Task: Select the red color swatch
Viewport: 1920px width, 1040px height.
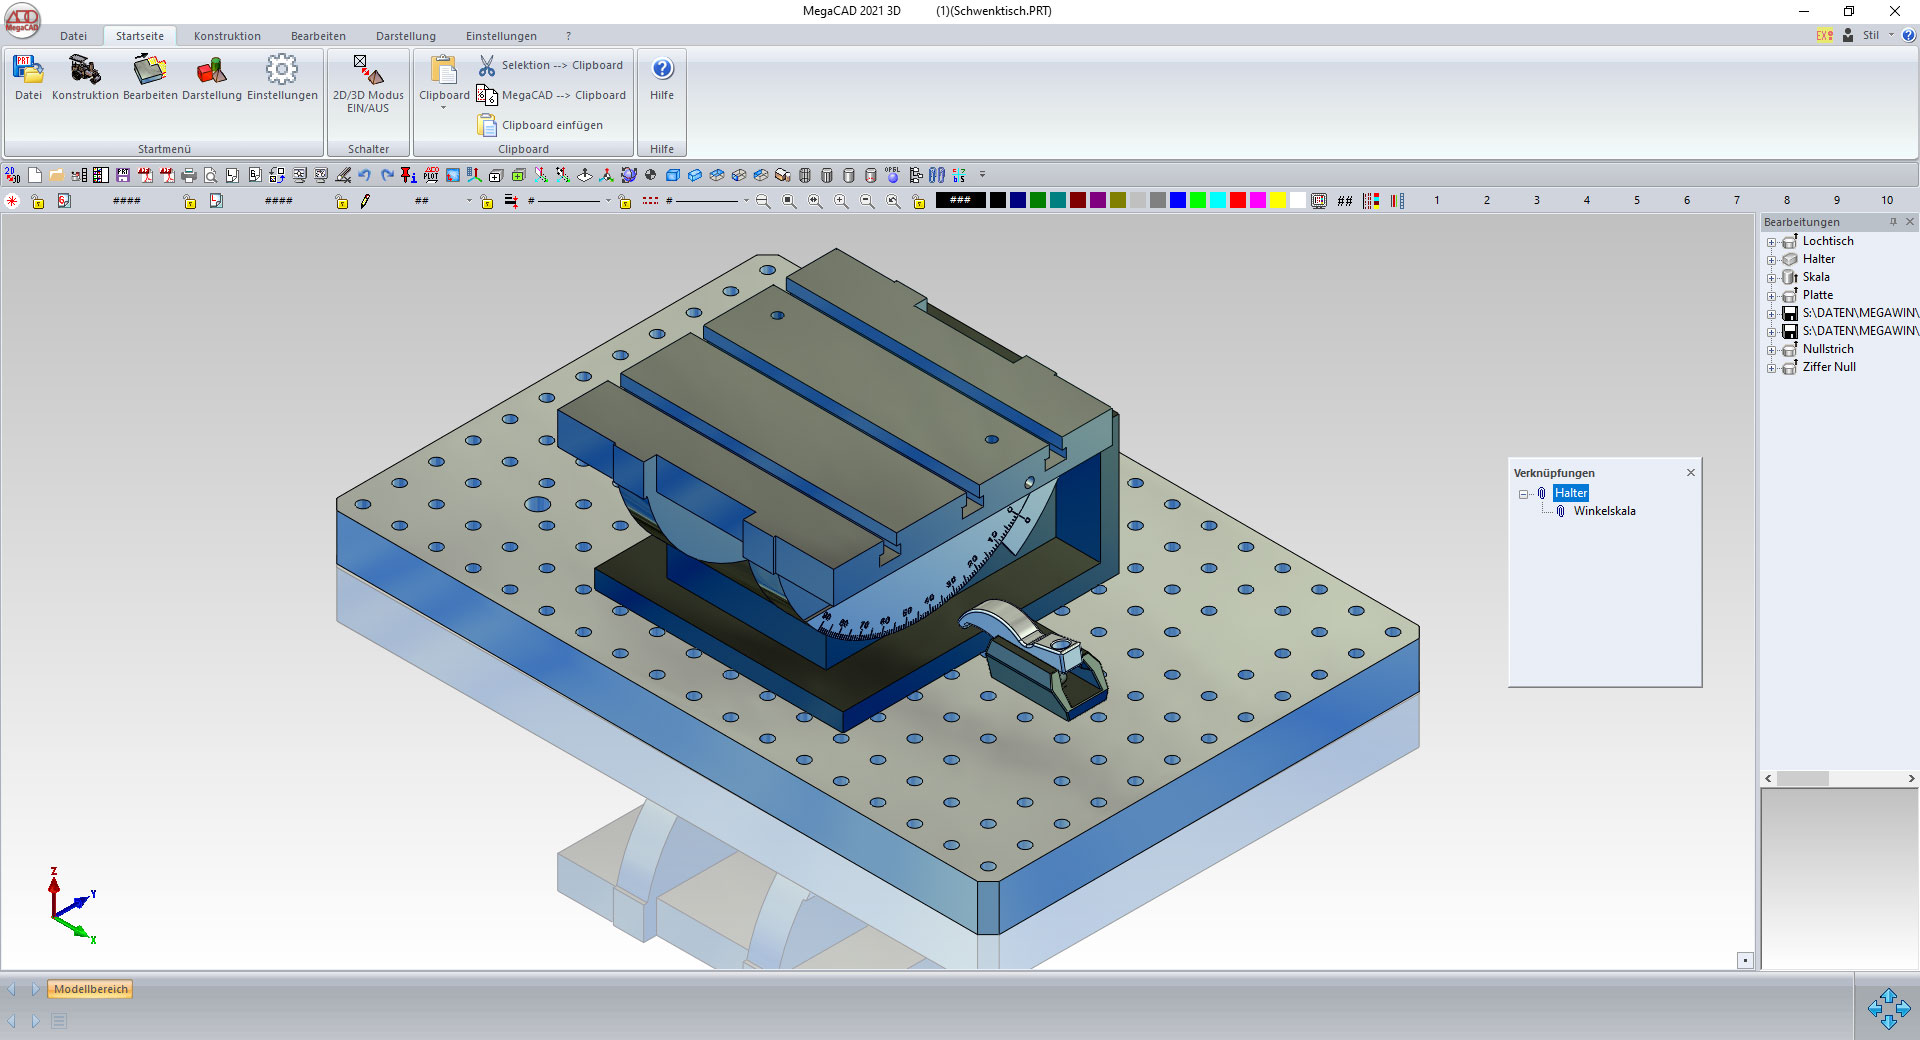Action: (x=1237, y=201)
